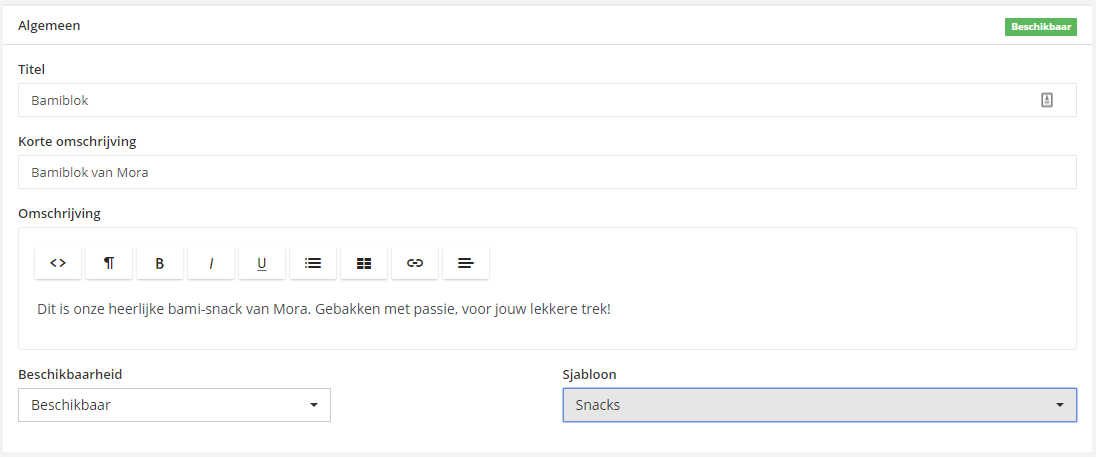Viewport: 1096px width, 457px height.
Task: Expand the Sjabloon dropdown showing Snacks
Action: point(819,405)
